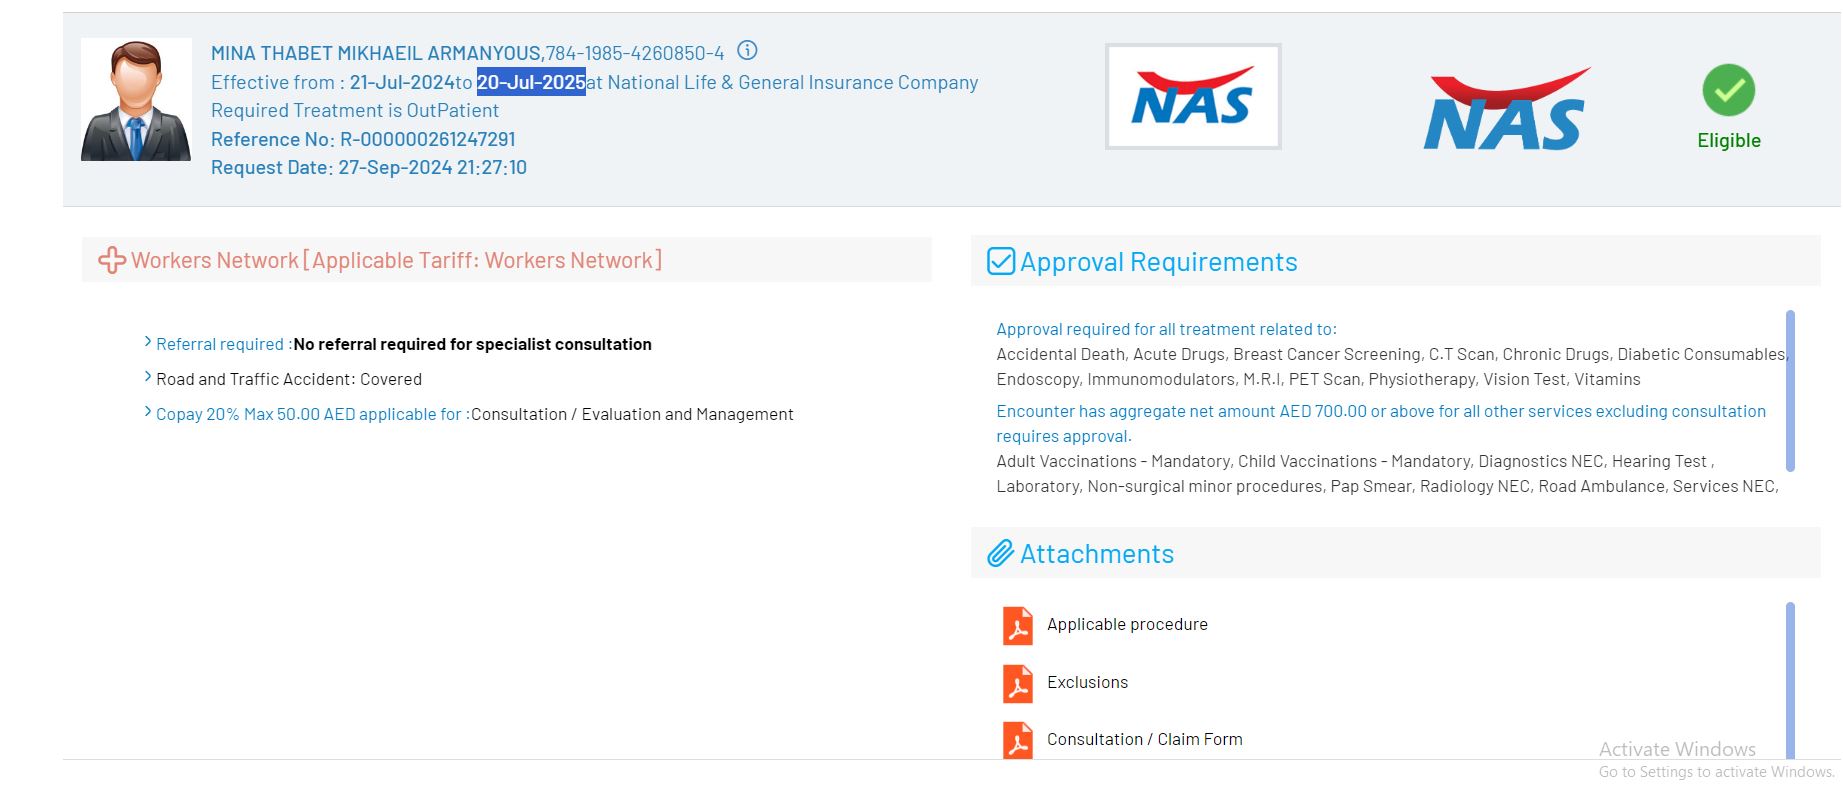Expand the Road and Traffic Accident chevron
Image resolution: width=1843 pixels, height=786 pixels.
(148, 377)
